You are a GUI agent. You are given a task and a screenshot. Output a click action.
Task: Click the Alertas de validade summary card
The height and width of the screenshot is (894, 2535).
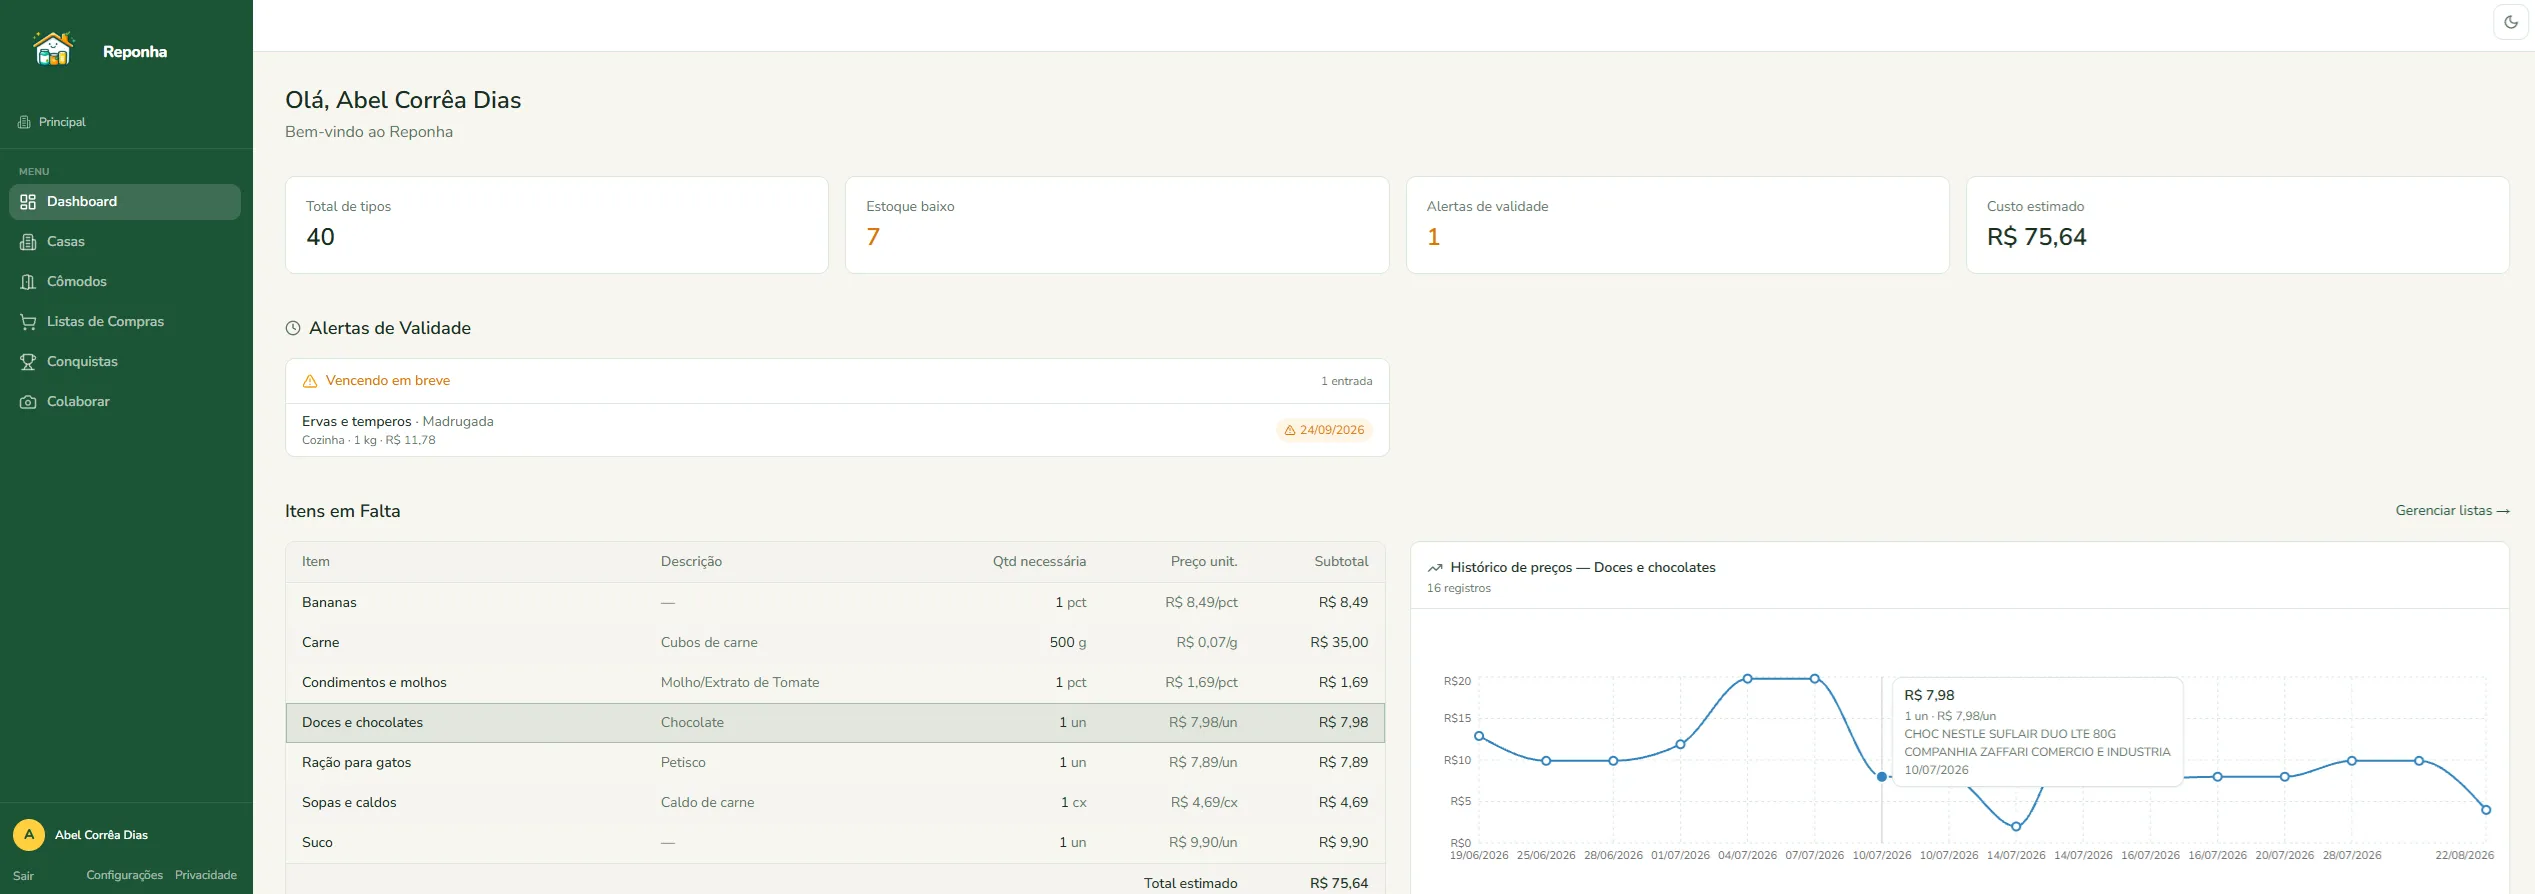pos(1677,225)
